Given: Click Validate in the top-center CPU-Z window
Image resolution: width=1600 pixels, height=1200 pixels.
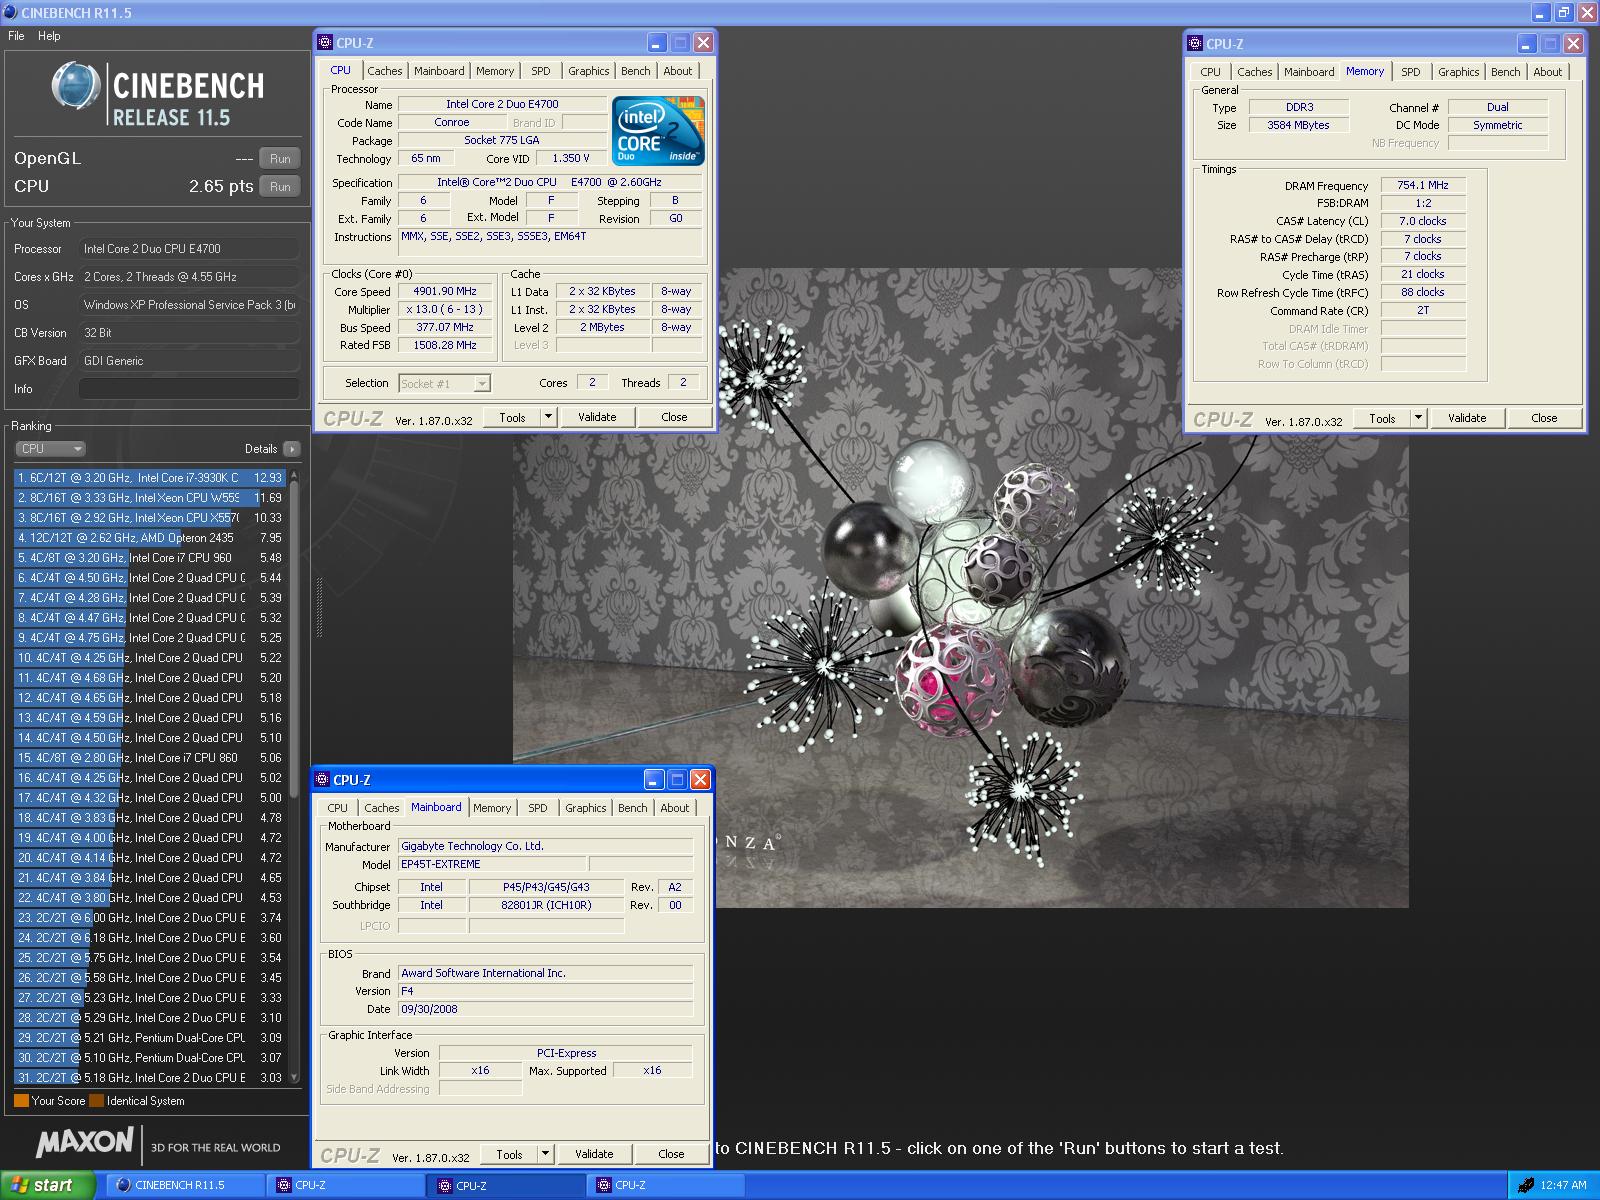Looking at the screenshot, I should pyautogui.click(x=597, y=417).
